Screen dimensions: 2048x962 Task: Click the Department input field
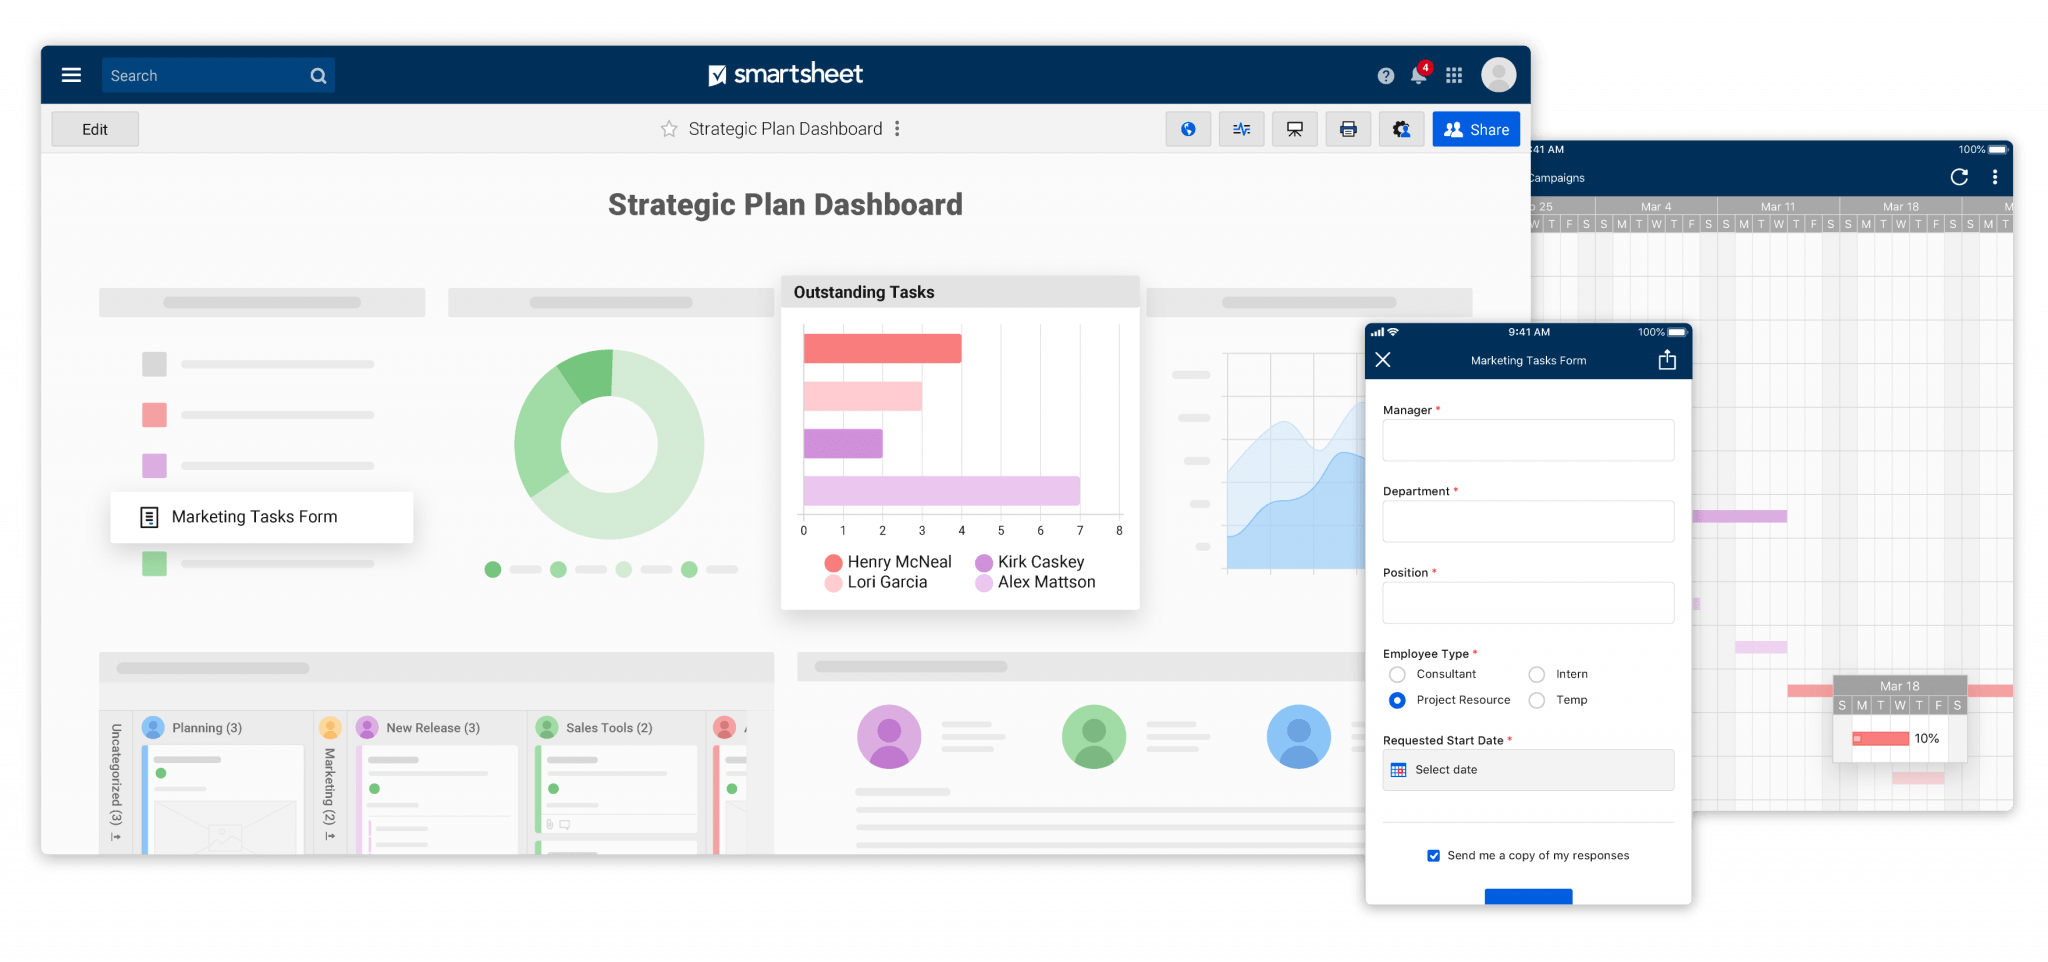tap(1528, 522)
